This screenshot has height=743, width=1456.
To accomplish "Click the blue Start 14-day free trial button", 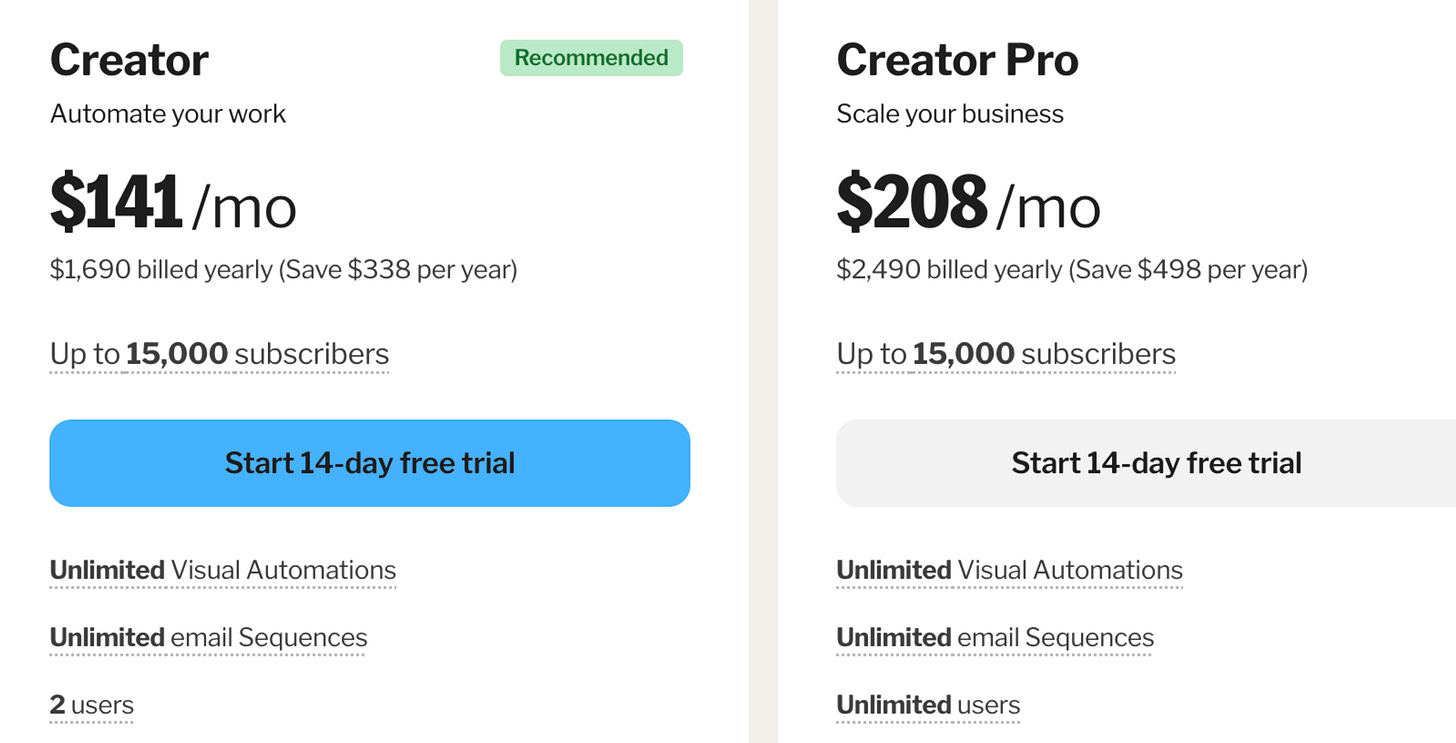I will coord(369,463).
